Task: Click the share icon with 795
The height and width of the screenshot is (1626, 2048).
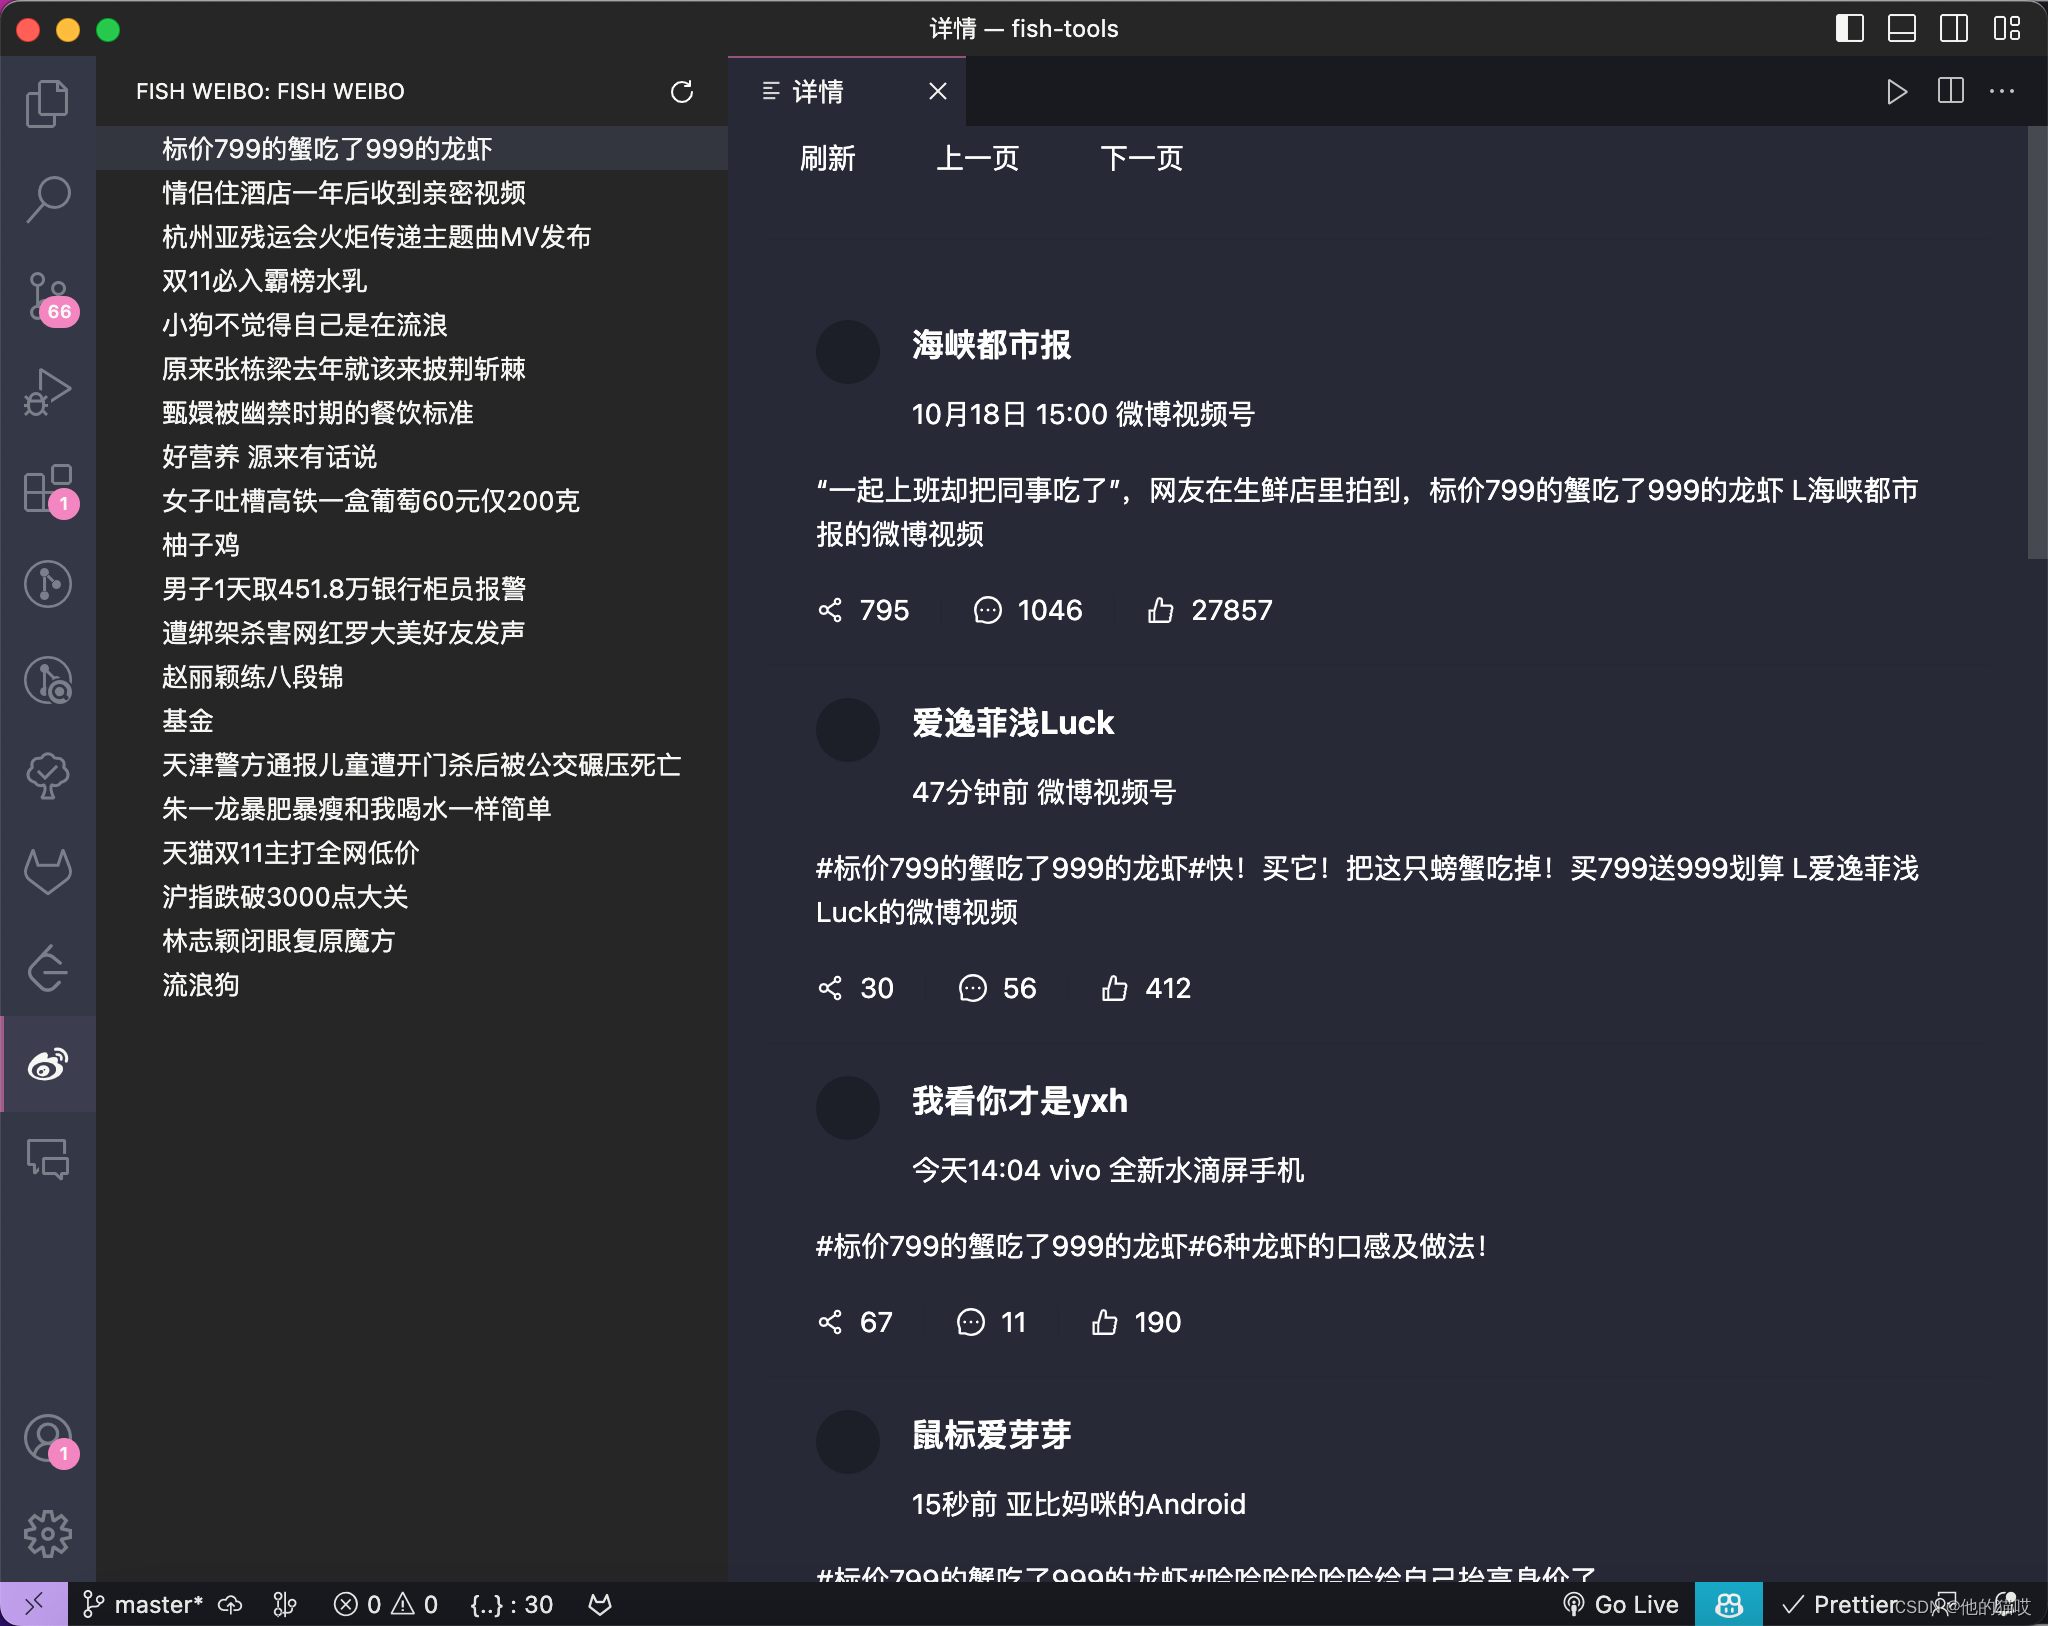Action: click(830, 610)
